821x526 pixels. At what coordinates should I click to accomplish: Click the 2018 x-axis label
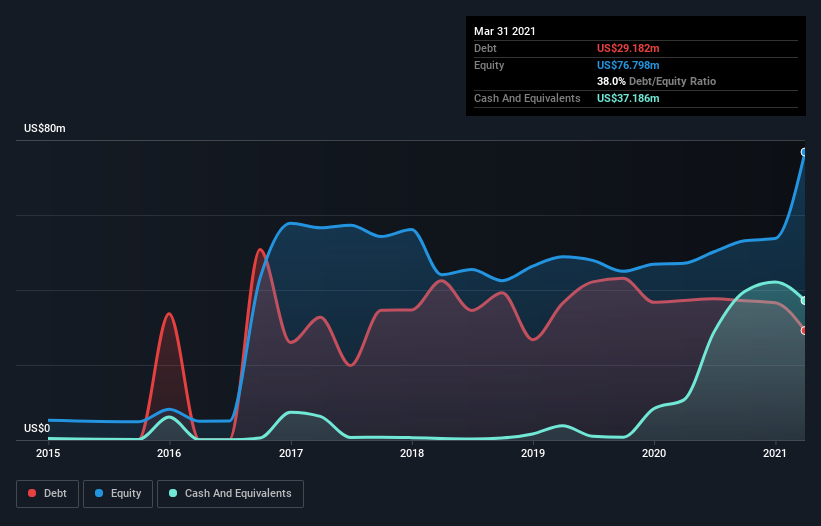pyautogui.click(x=412, y=453)
